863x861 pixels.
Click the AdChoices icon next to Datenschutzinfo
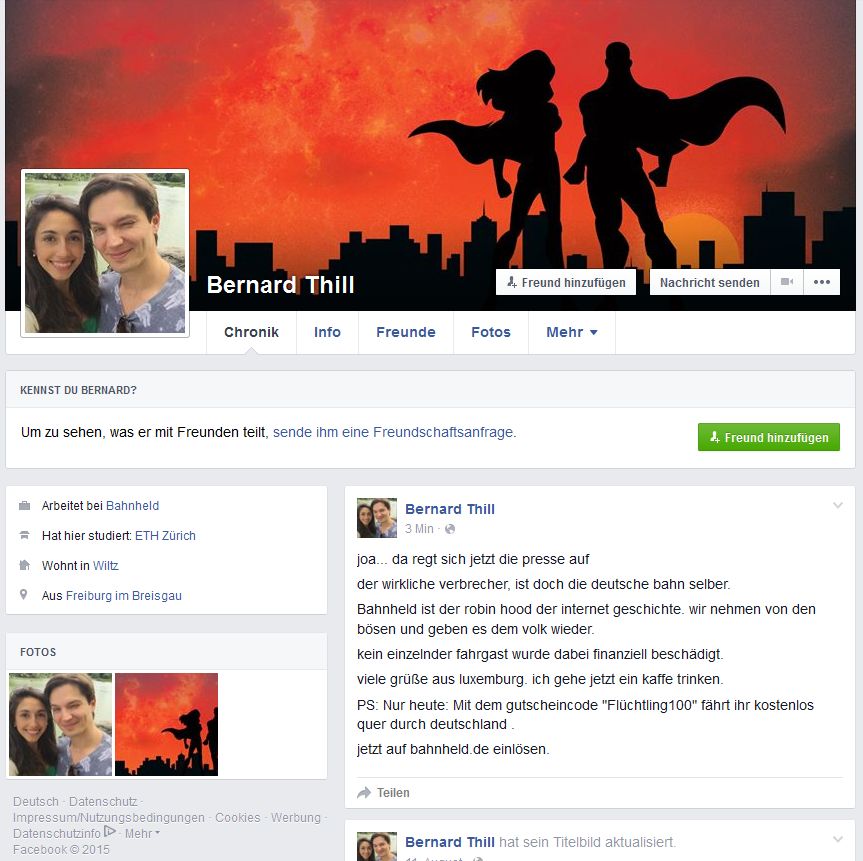point(110,831)
